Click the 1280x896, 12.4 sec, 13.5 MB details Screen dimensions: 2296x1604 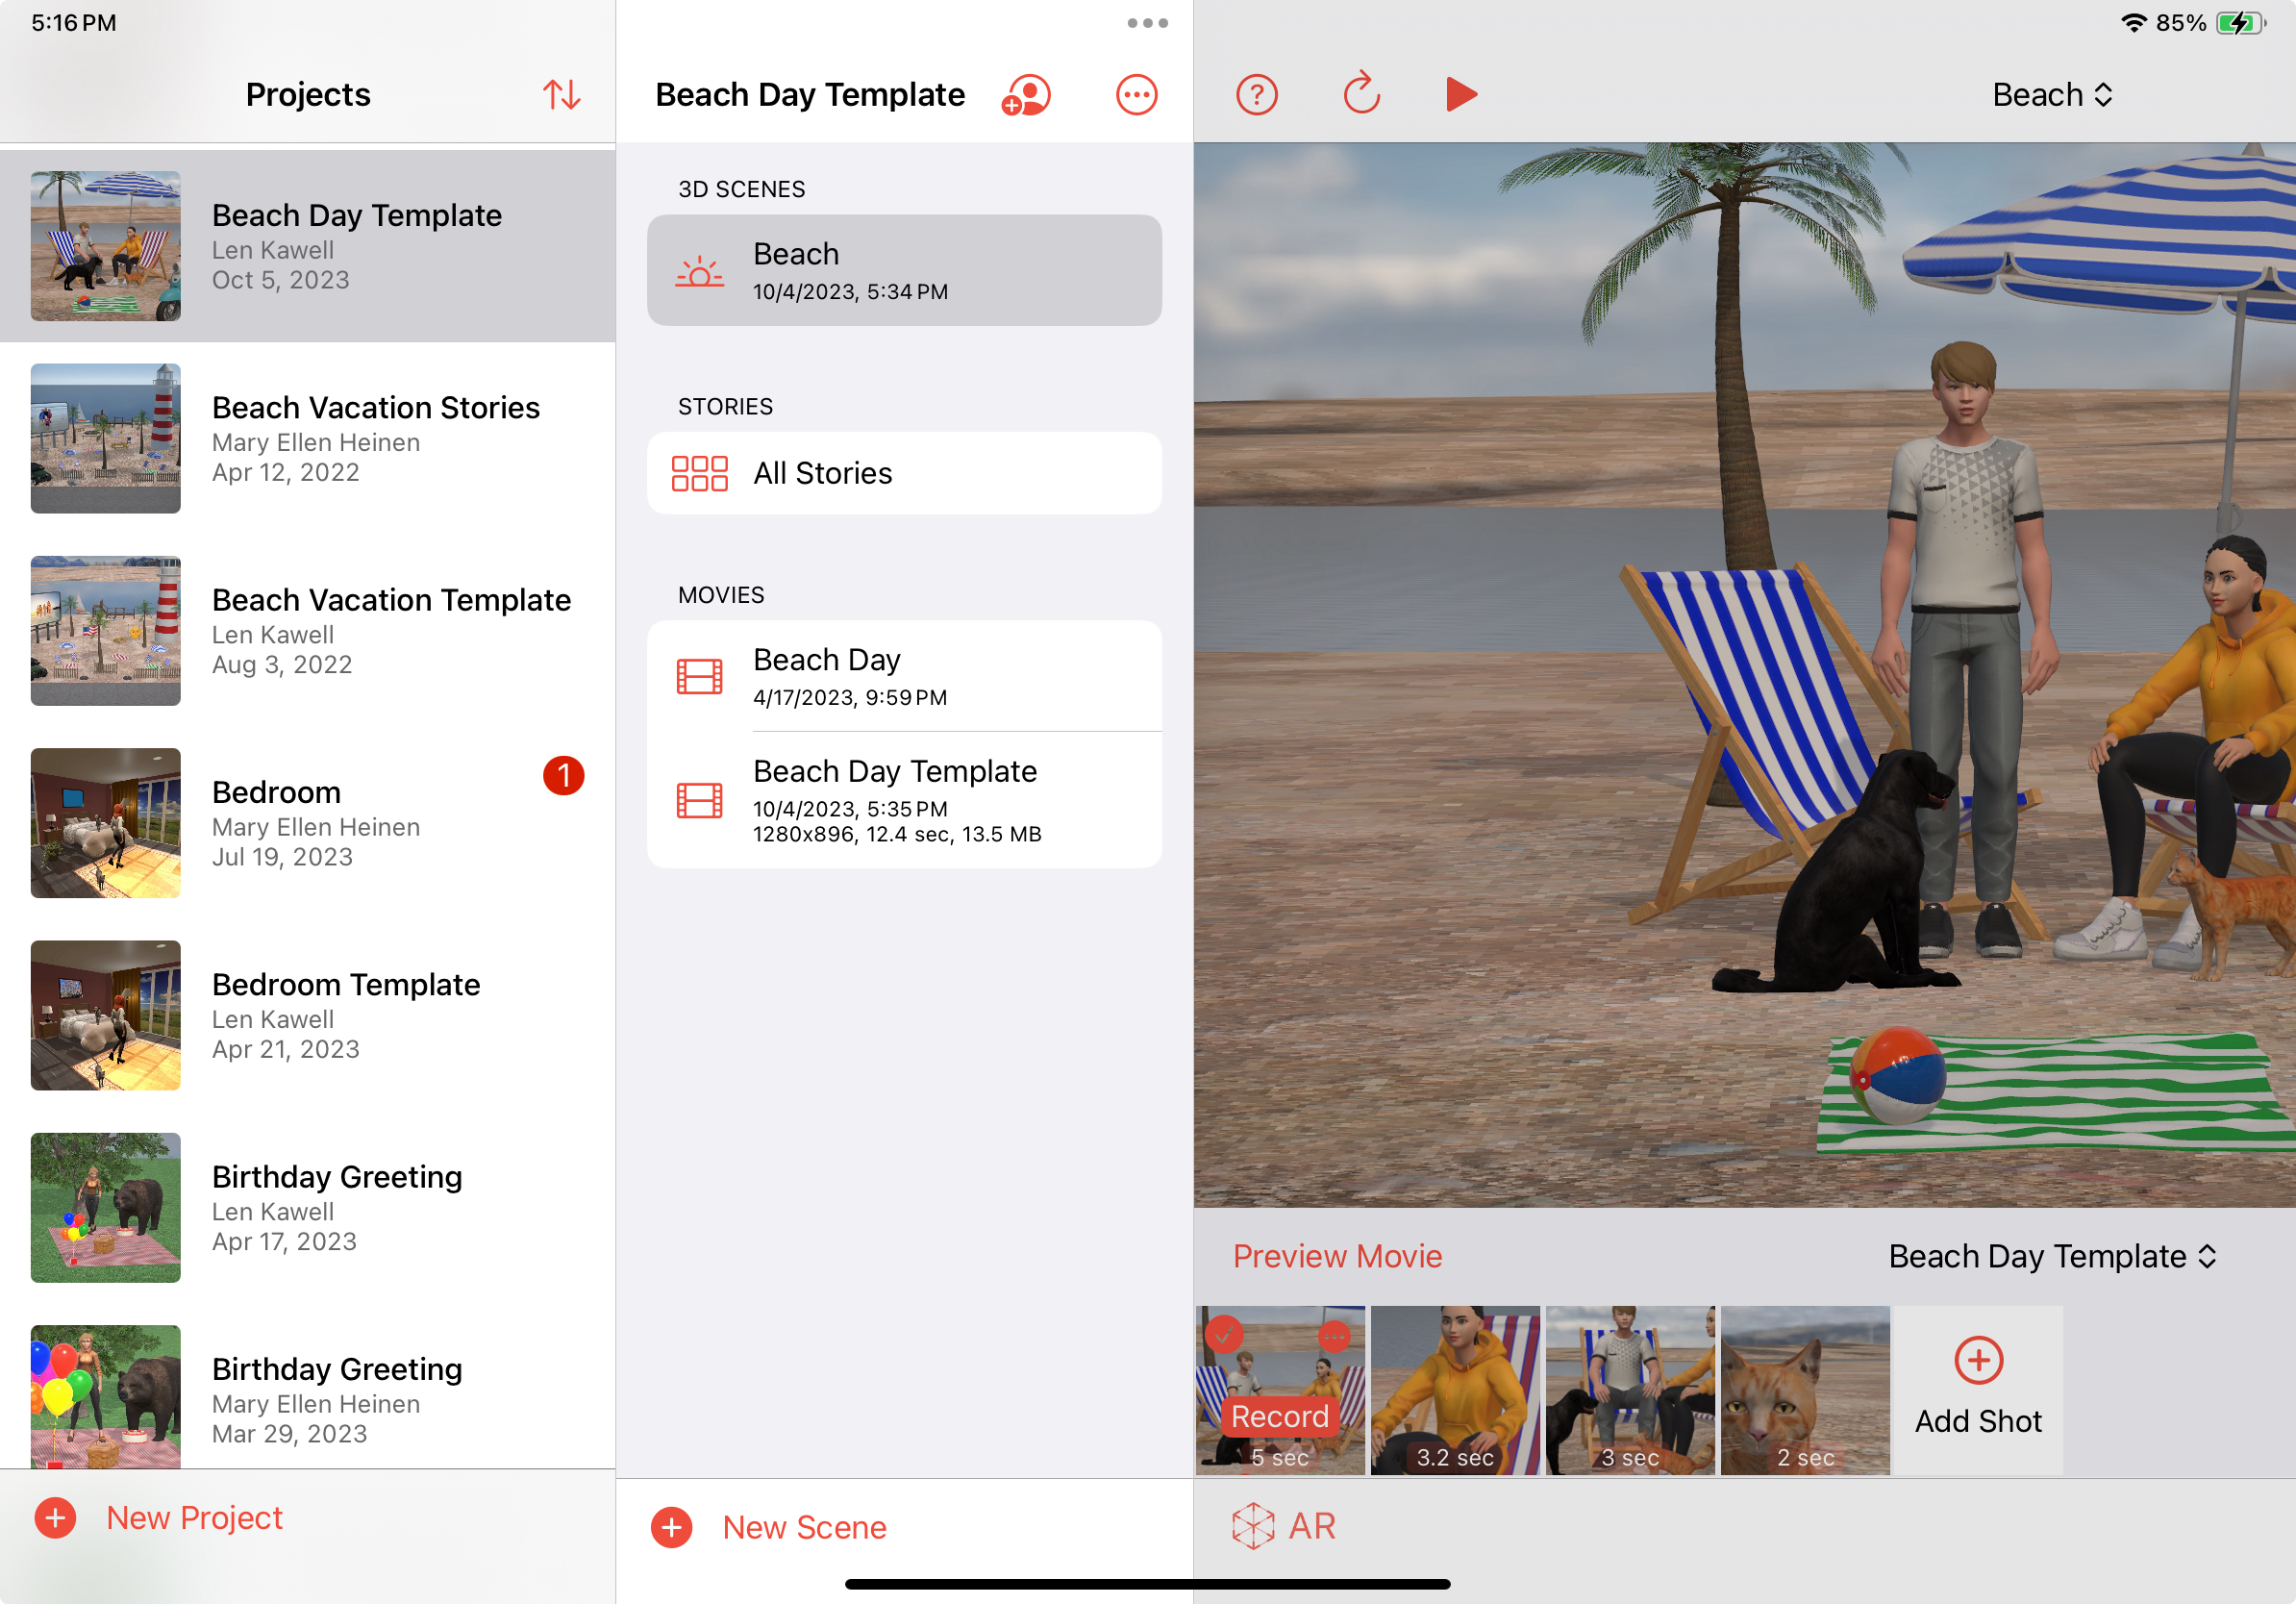(x=897, y=834)
